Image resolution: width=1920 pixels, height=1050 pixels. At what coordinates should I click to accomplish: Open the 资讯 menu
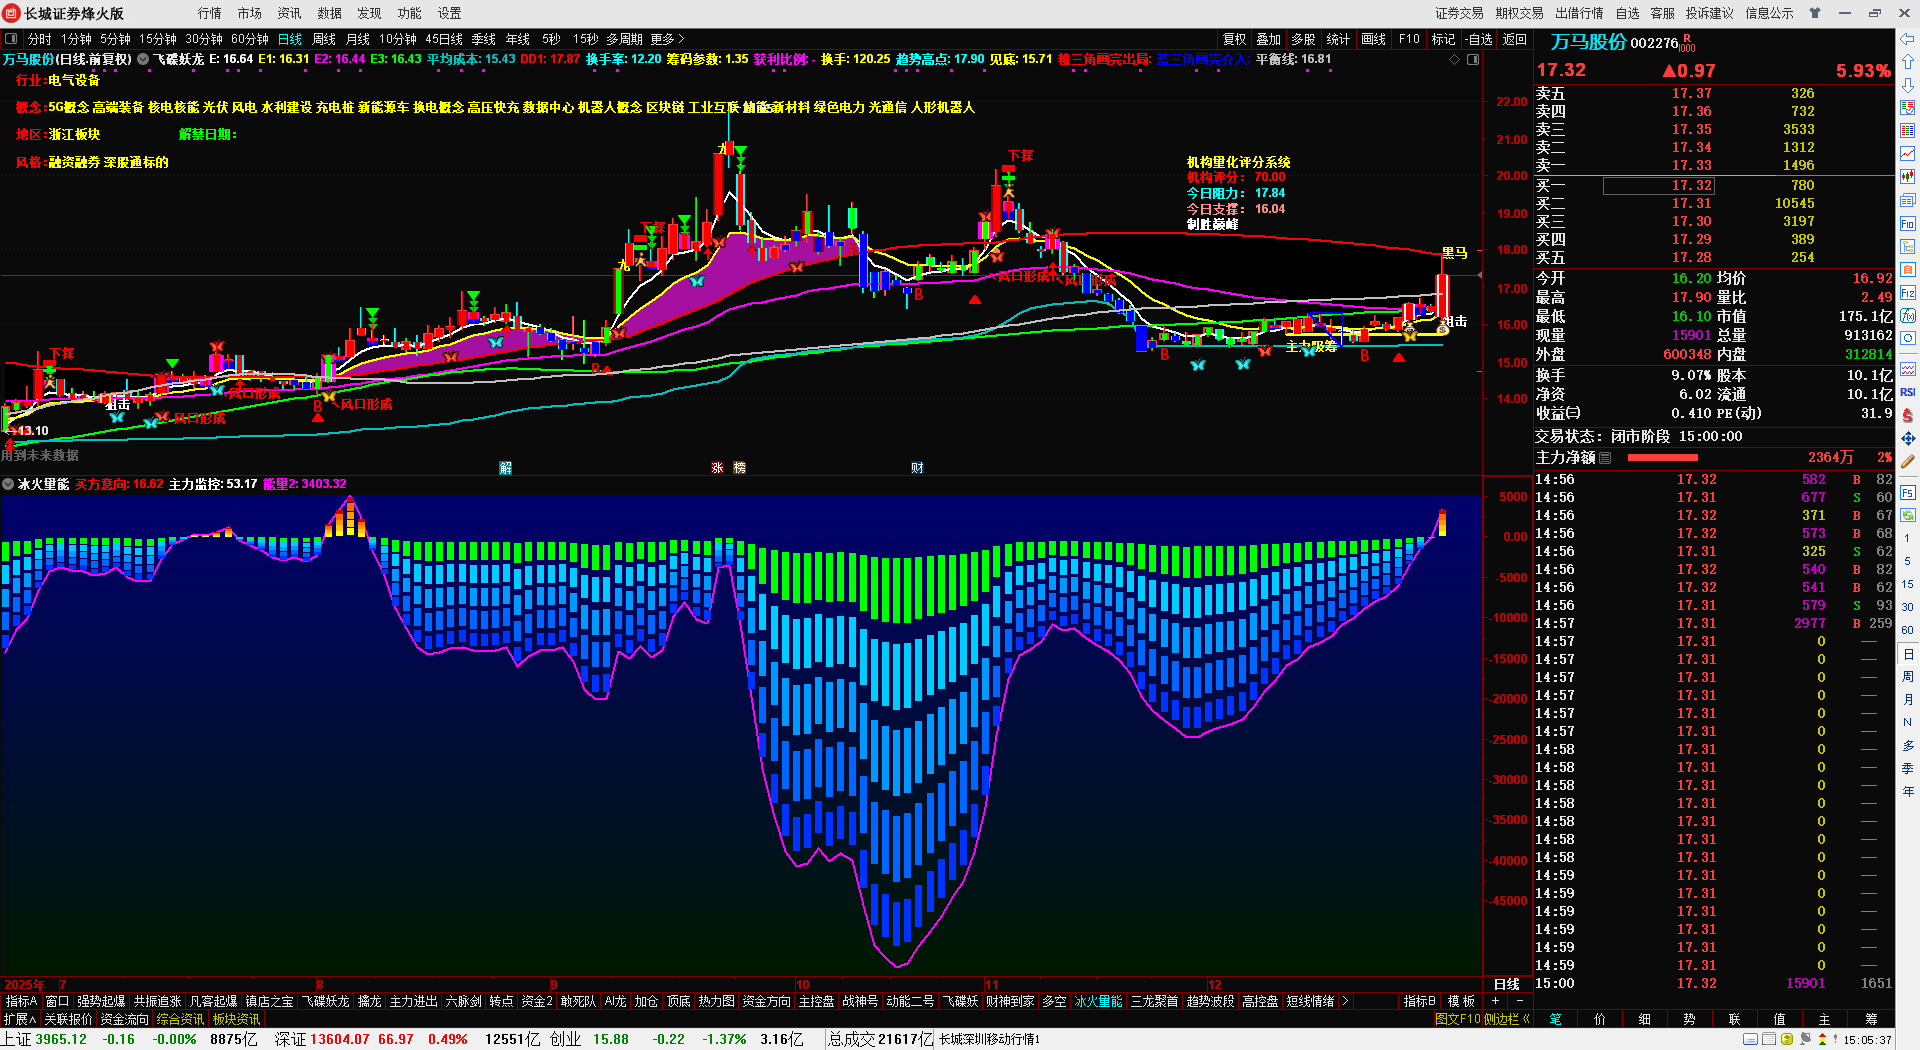point(290,13)
